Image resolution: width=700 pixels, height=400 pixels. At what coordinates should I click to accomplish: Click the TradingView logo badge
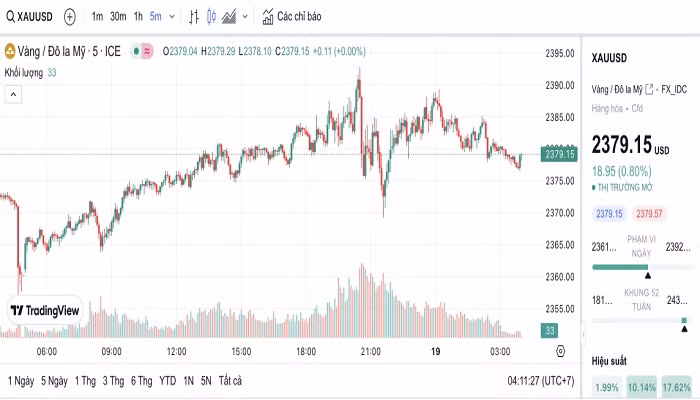point(45,310)
